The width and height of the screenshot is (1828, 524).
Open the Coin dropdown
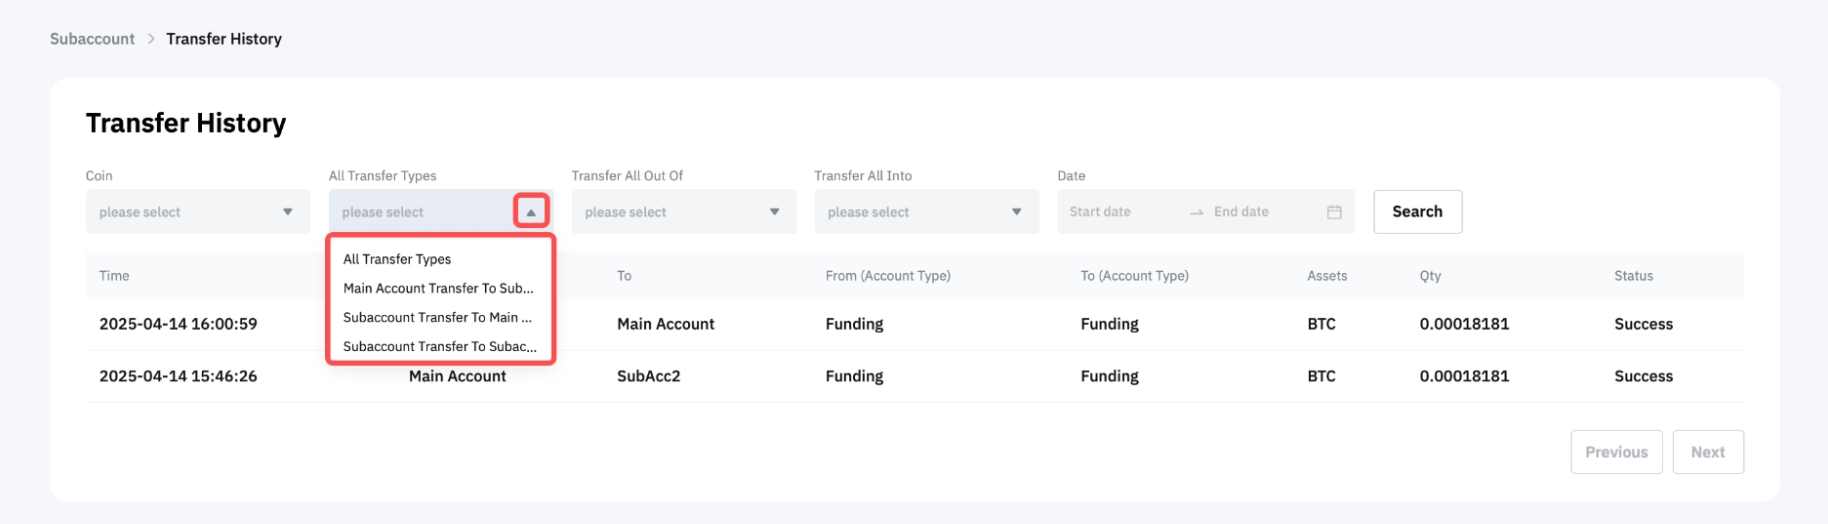pos(197,212)
